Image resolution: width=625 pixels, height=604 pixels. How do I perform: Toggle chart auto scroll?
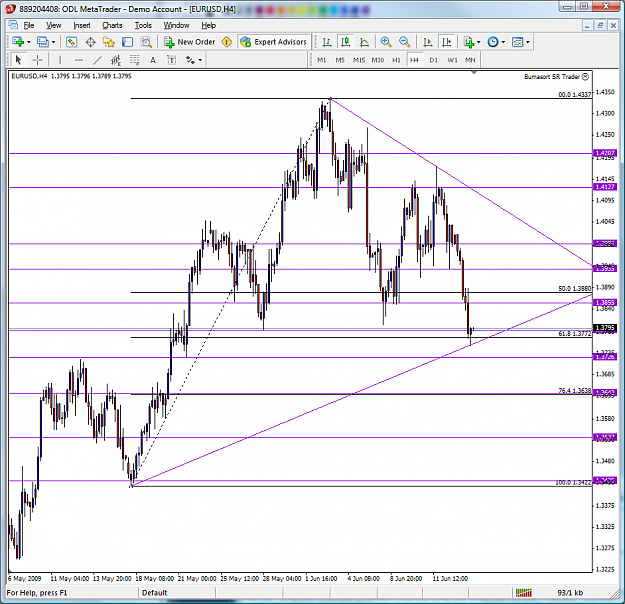(x=428, y=41)
